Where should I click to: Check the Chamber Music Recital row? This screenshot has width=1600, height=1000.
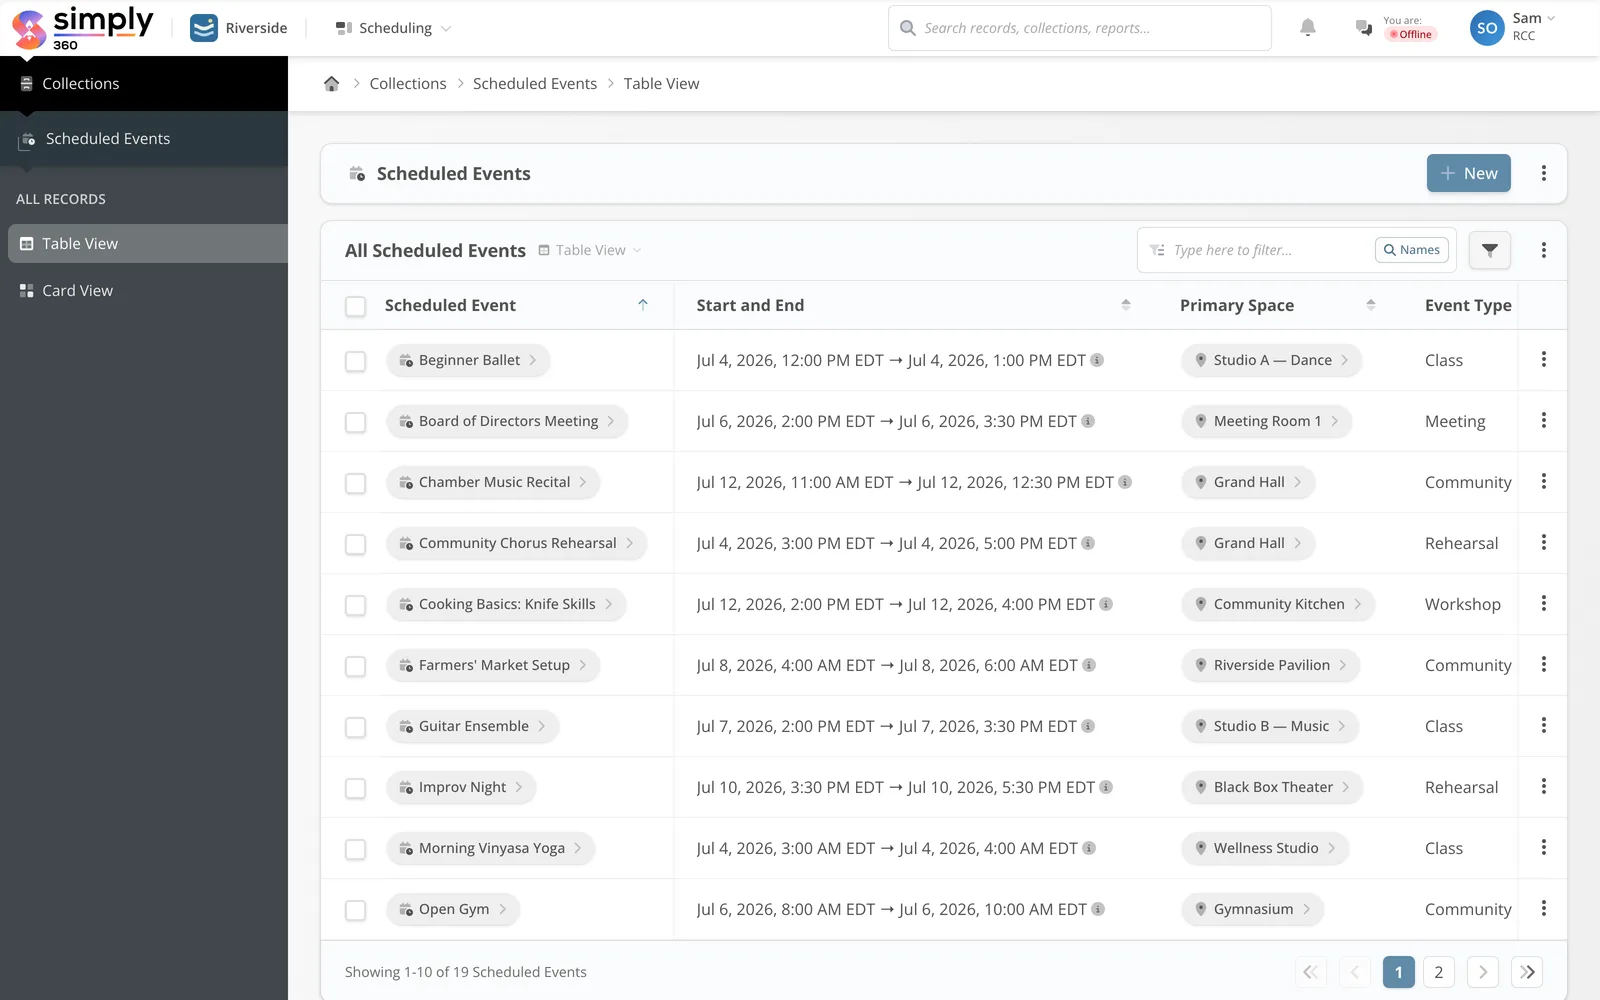point(355,483)
